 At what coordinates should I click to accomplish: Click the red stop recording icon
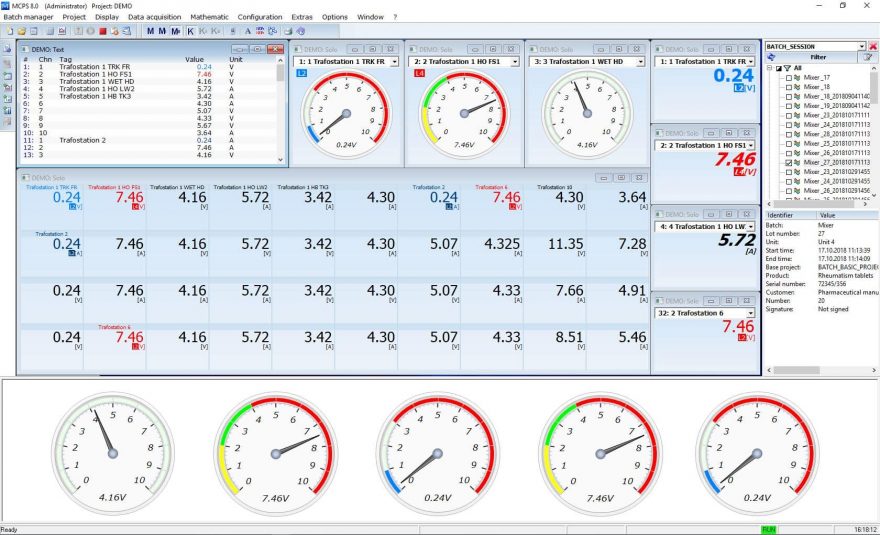(101, 31)
